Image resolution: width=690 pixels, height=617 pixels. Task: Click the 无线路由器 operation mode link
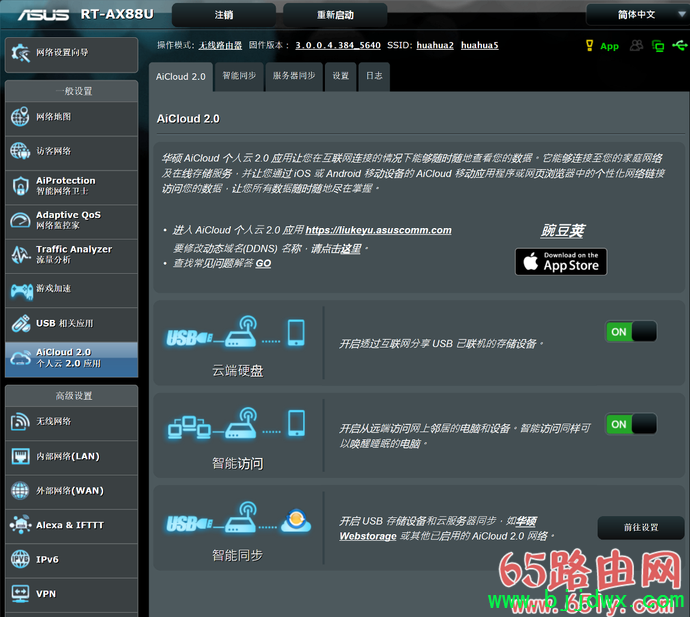(x=220, y=45)
